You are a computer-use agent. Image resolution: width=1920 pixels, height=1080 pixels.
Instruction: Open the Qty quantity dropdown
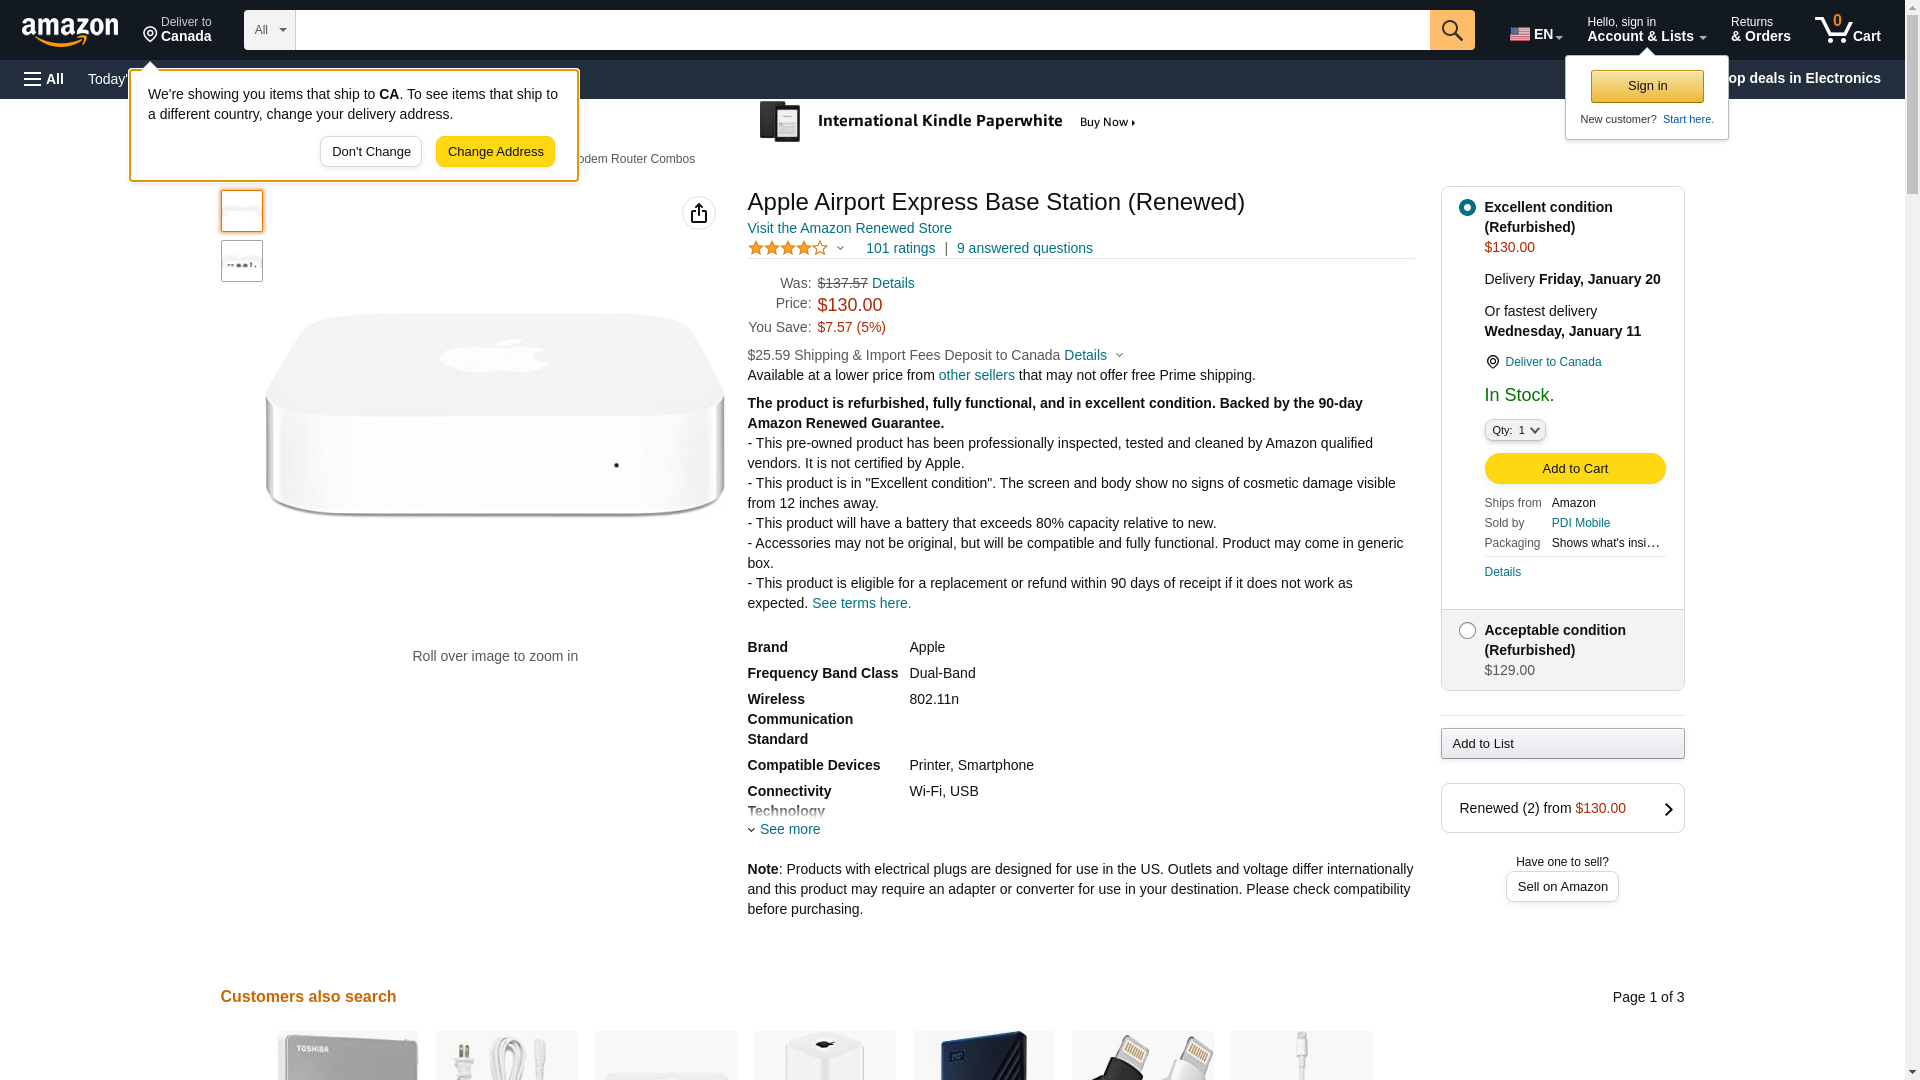tap(1514, 430)
